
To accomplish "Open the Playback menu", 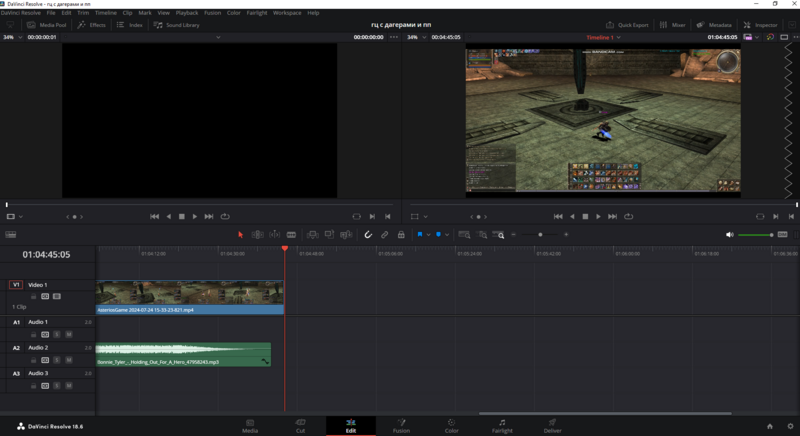I will pyautogui.click(x=187, y=13).
